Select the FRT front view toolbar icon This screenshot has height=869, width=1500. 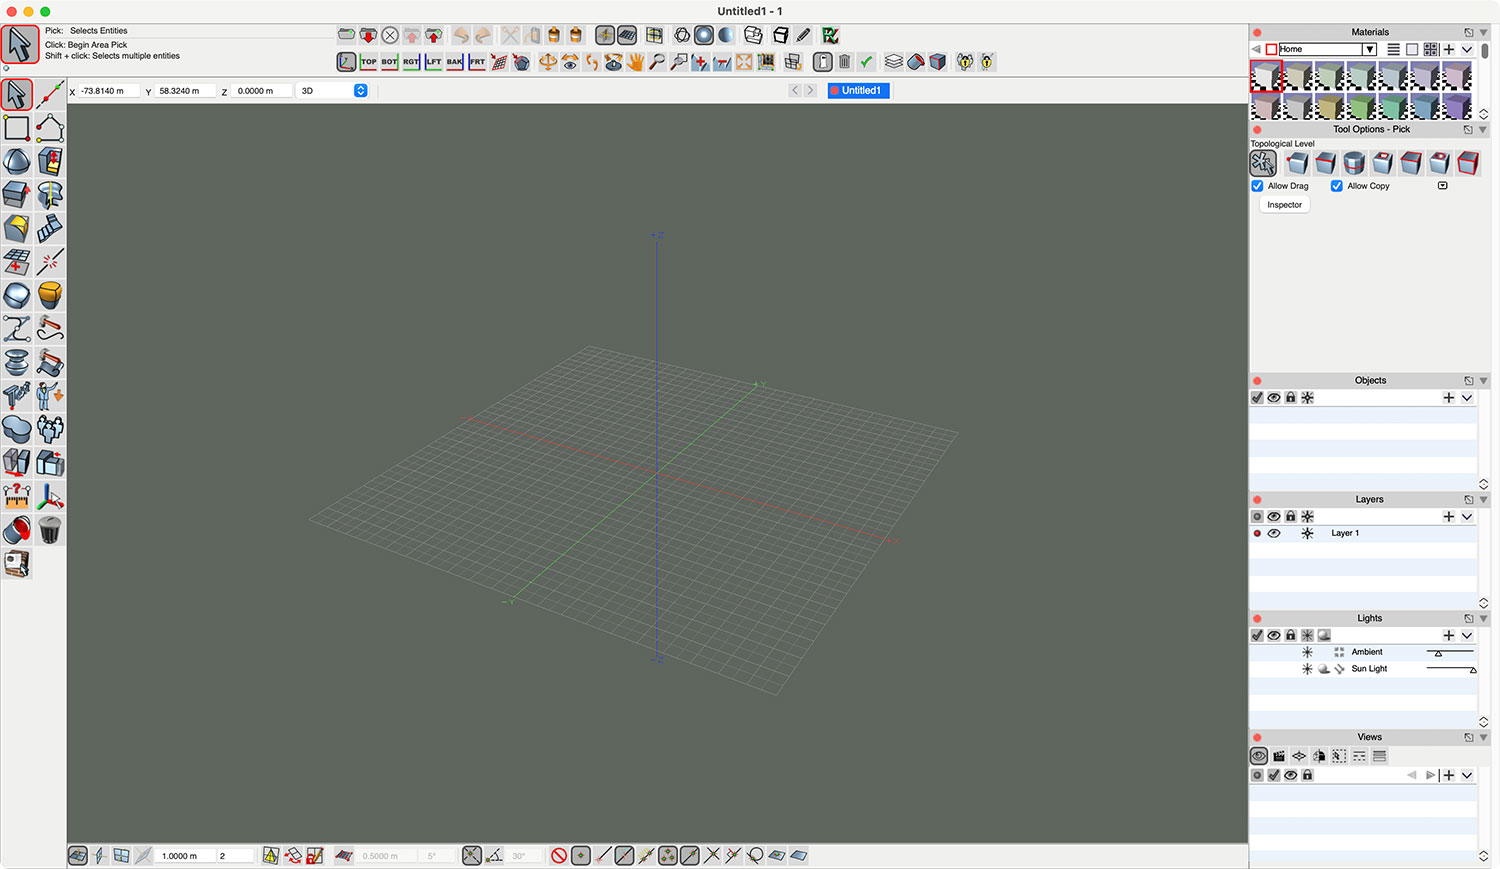pyautogui.click(x=477, y=61)
